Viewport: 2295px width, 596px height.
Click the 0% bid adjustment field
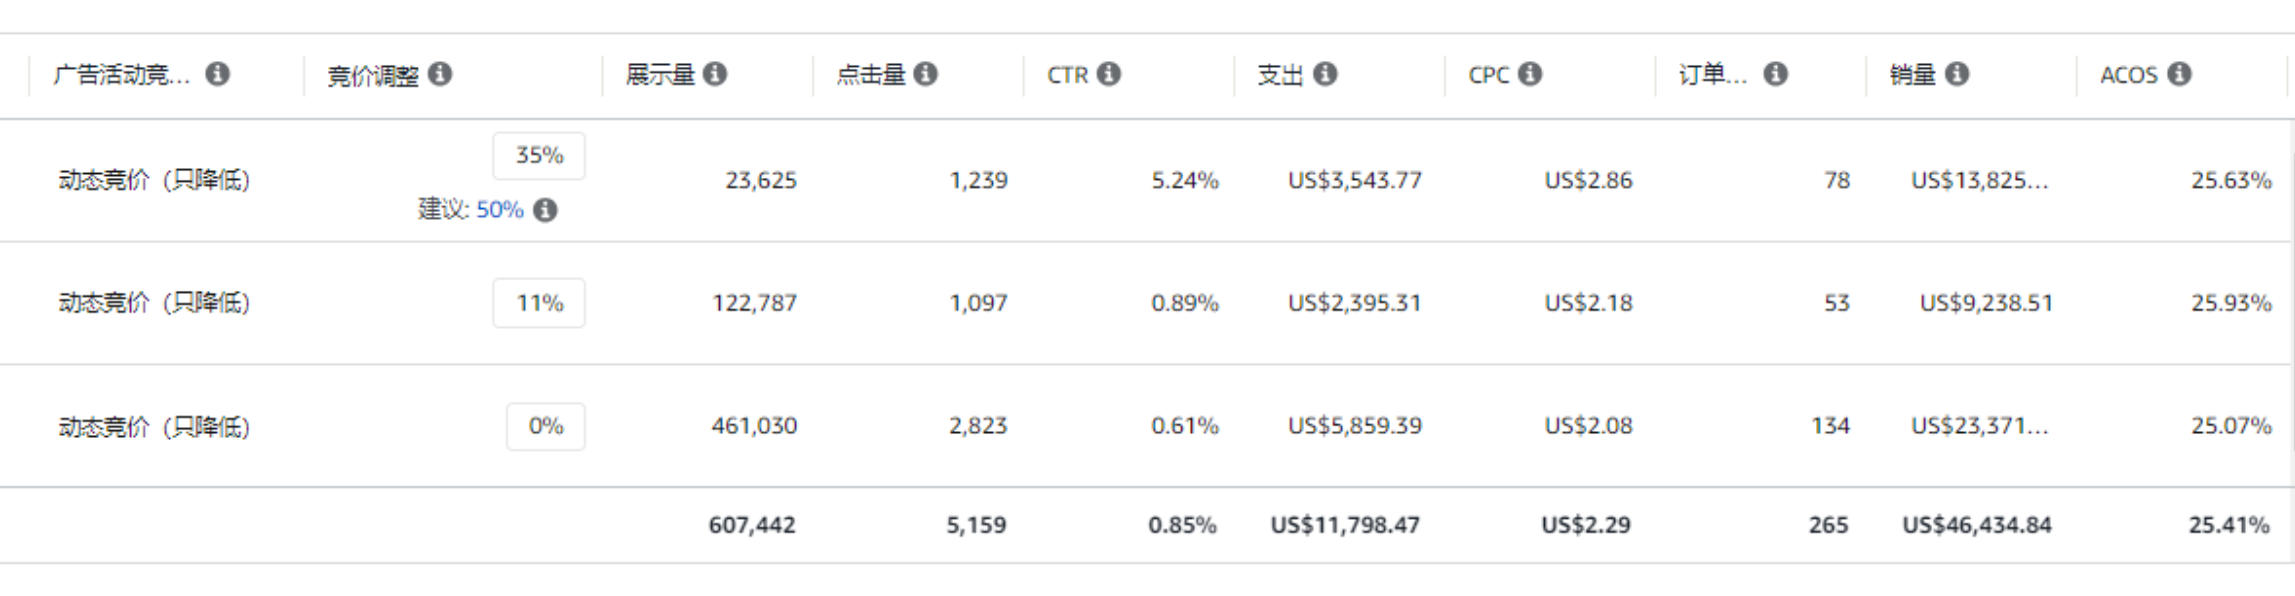[546, 426]
